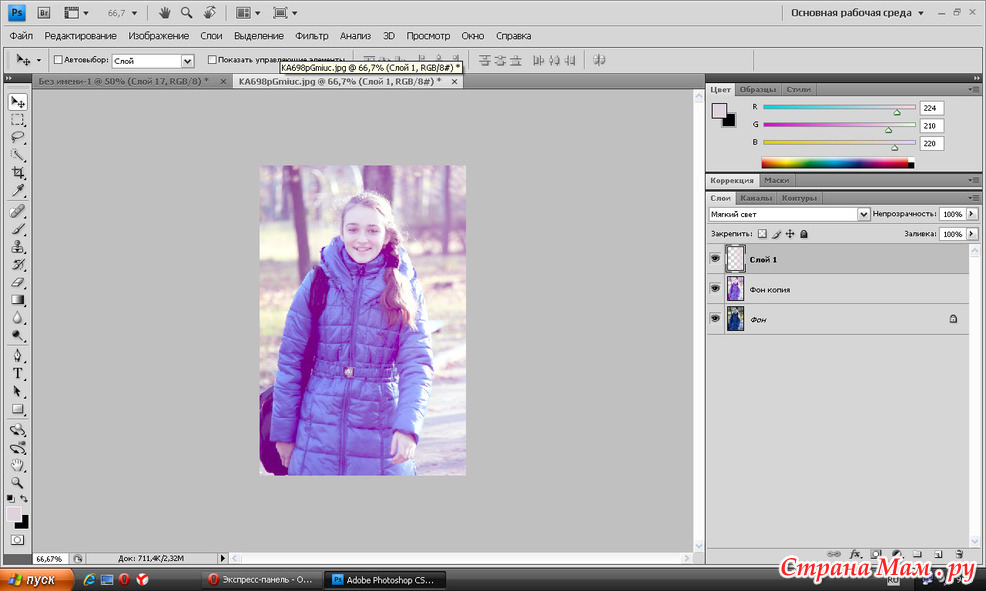Click the Rotate View tool in application bar
The image size is (986, 591).
(209, 13)
